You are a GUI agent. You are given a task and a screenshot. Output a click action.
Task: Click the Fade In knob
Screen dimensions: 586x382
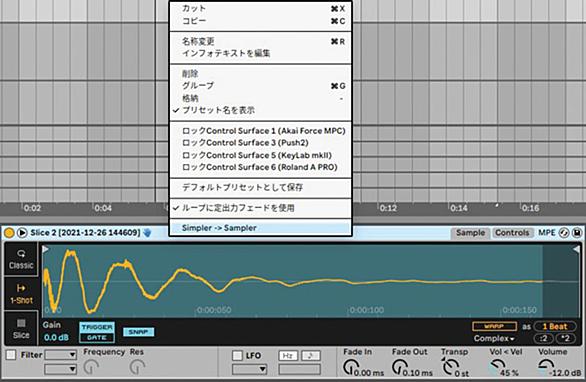(351, 367)
